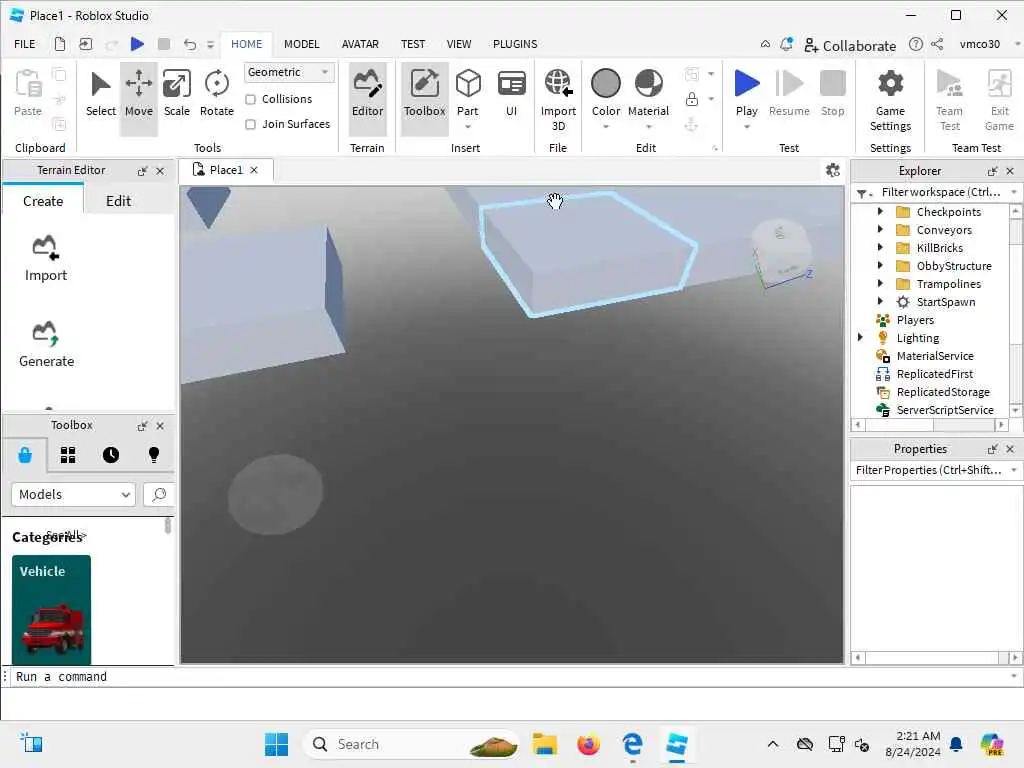
Task: Open the Color picker swatch
Action: click(x=605, y=84)
